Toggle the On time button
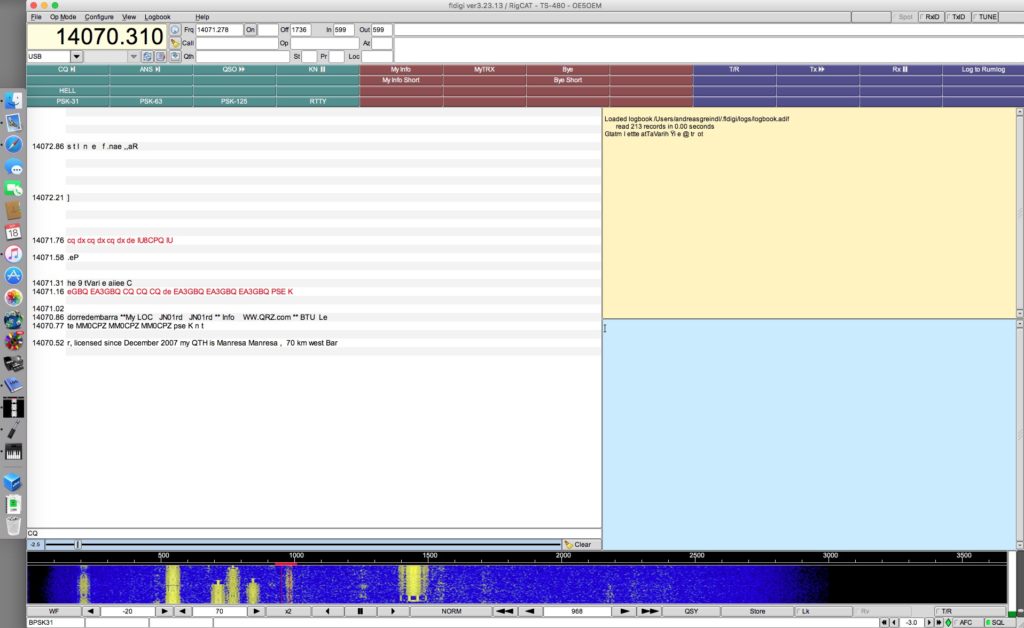Screen dimensions: 1024x628 point(250,29)
